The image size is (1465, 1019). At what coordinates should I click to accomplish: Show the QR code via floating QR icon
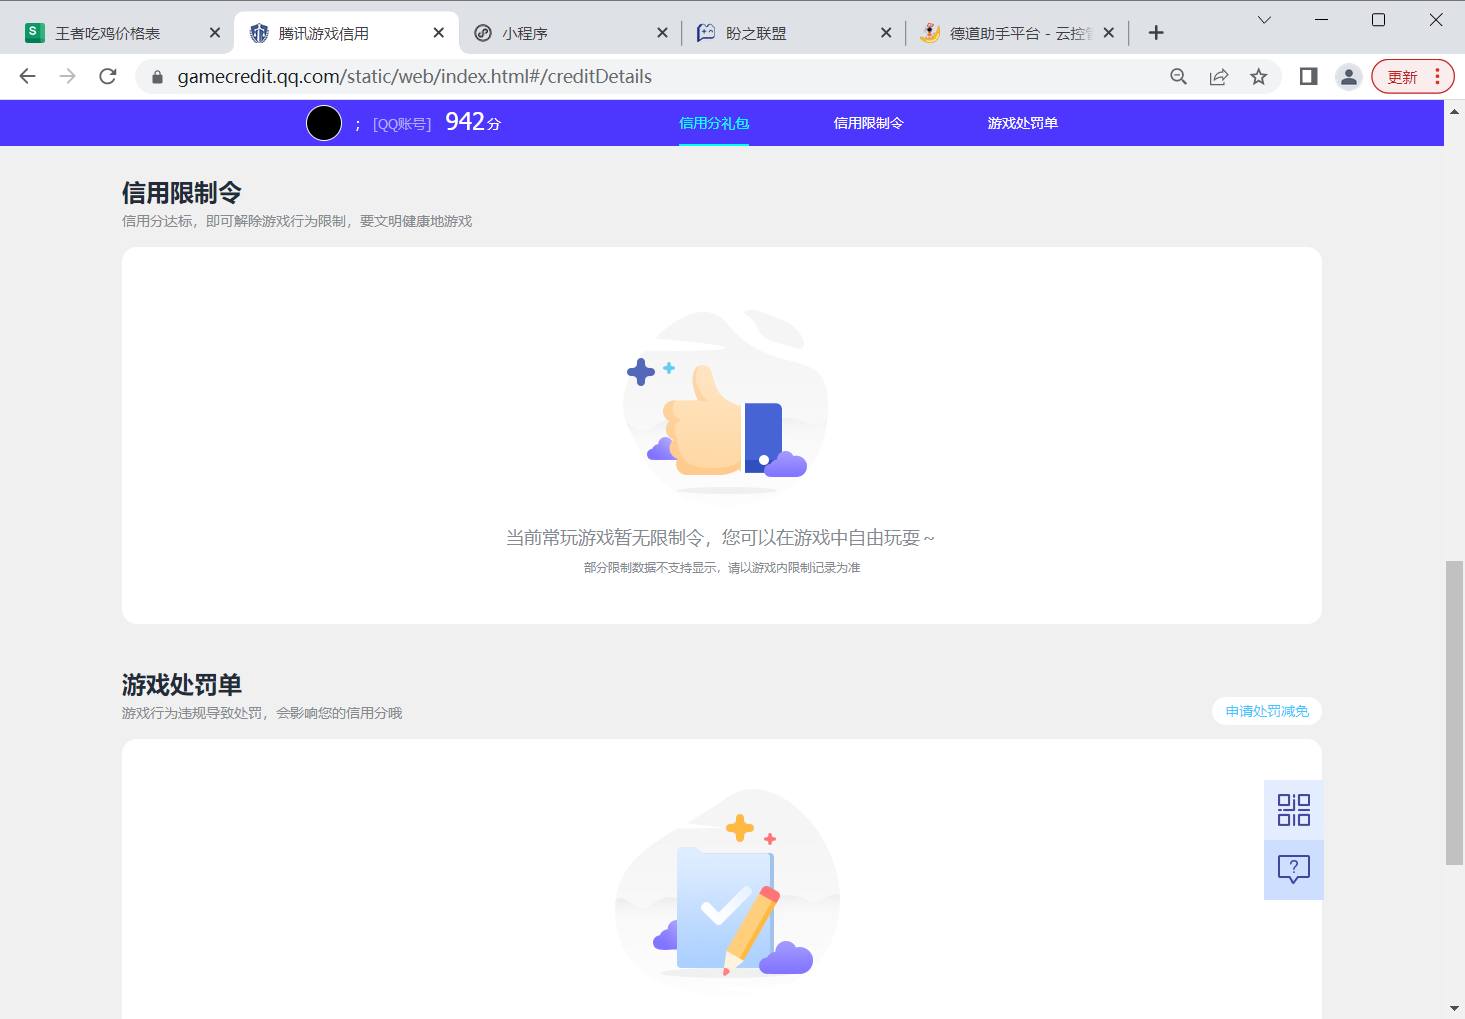coord(1293,808)
